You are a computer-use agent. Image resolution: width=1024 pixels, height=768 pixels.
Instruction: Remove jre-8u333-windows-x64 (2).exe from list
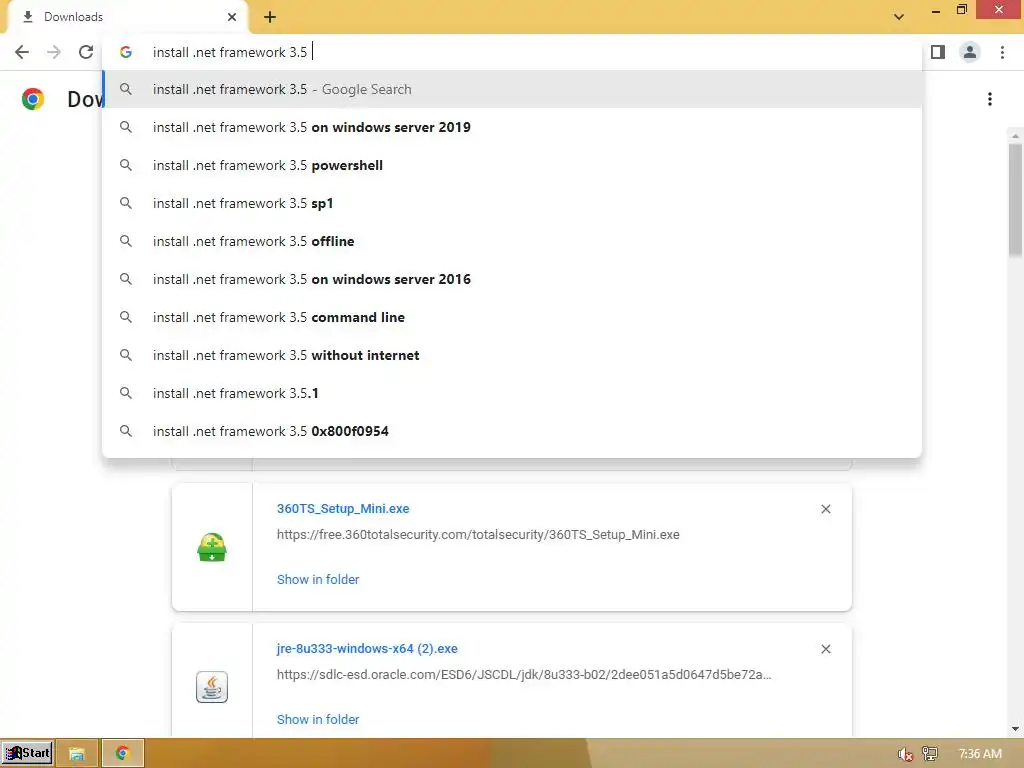pyautogui.click(x=825, y=648)
